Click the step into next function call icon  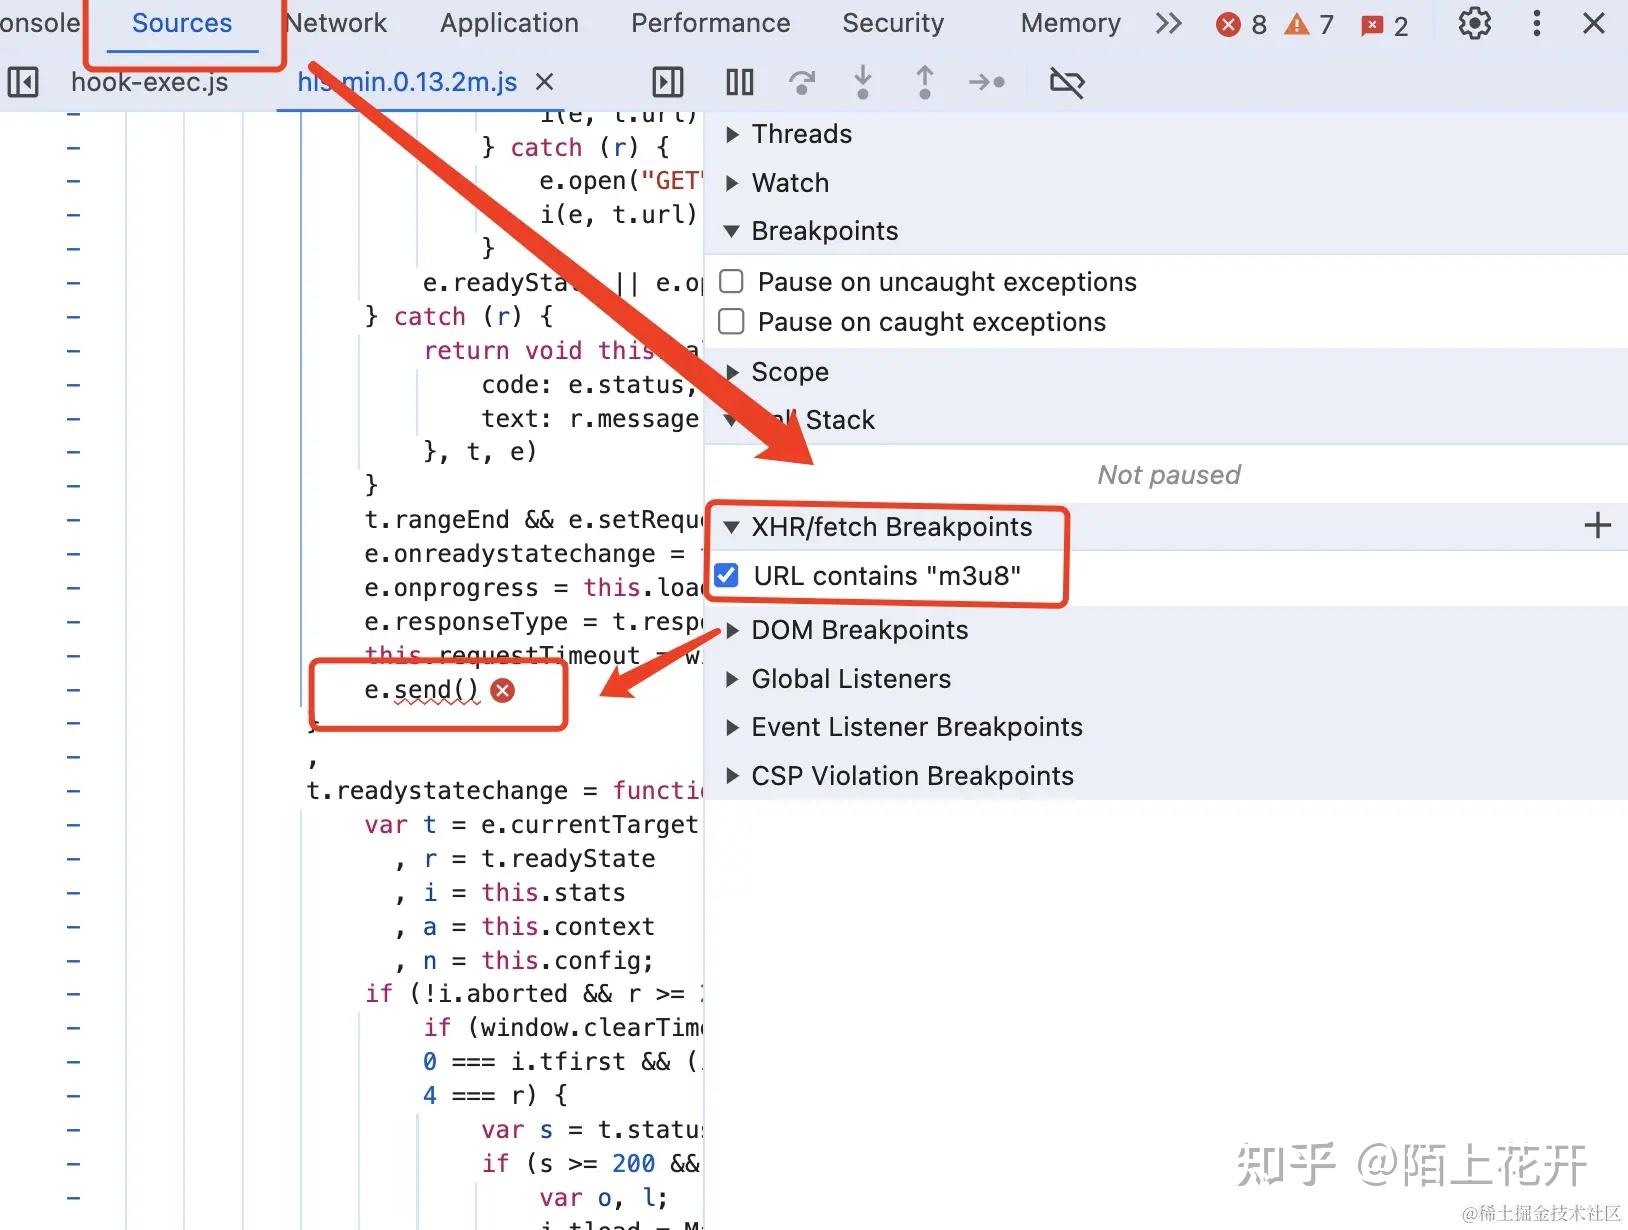[x=863, y=82]
